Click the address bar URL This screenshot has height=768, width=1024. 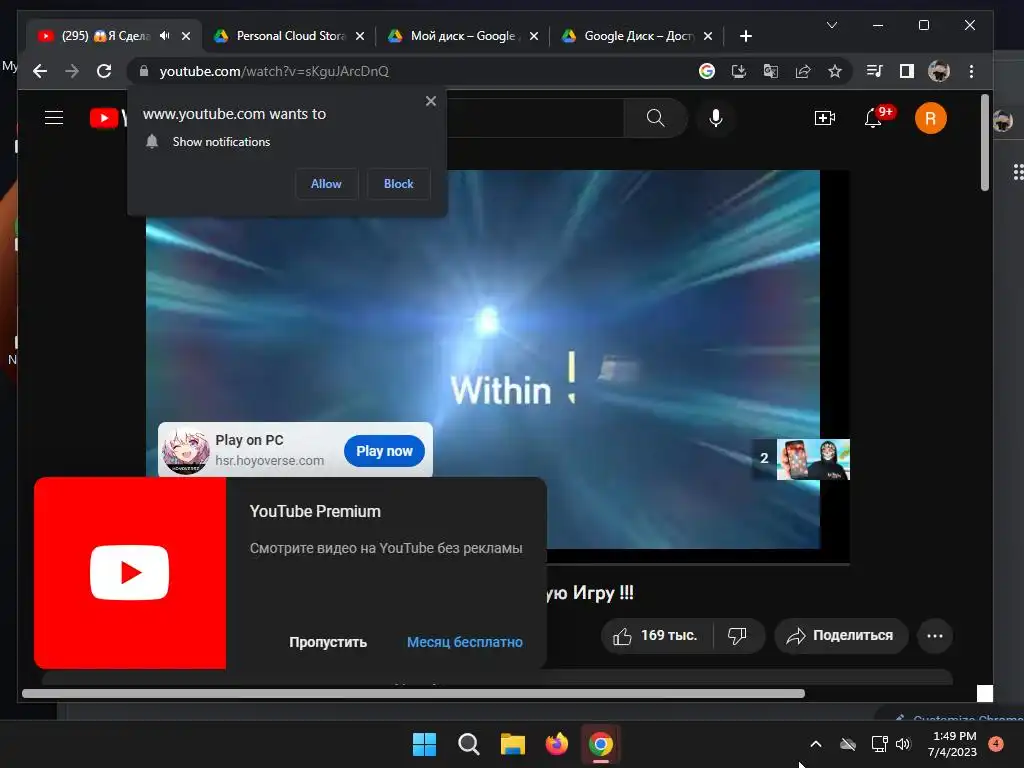point(274,71)
